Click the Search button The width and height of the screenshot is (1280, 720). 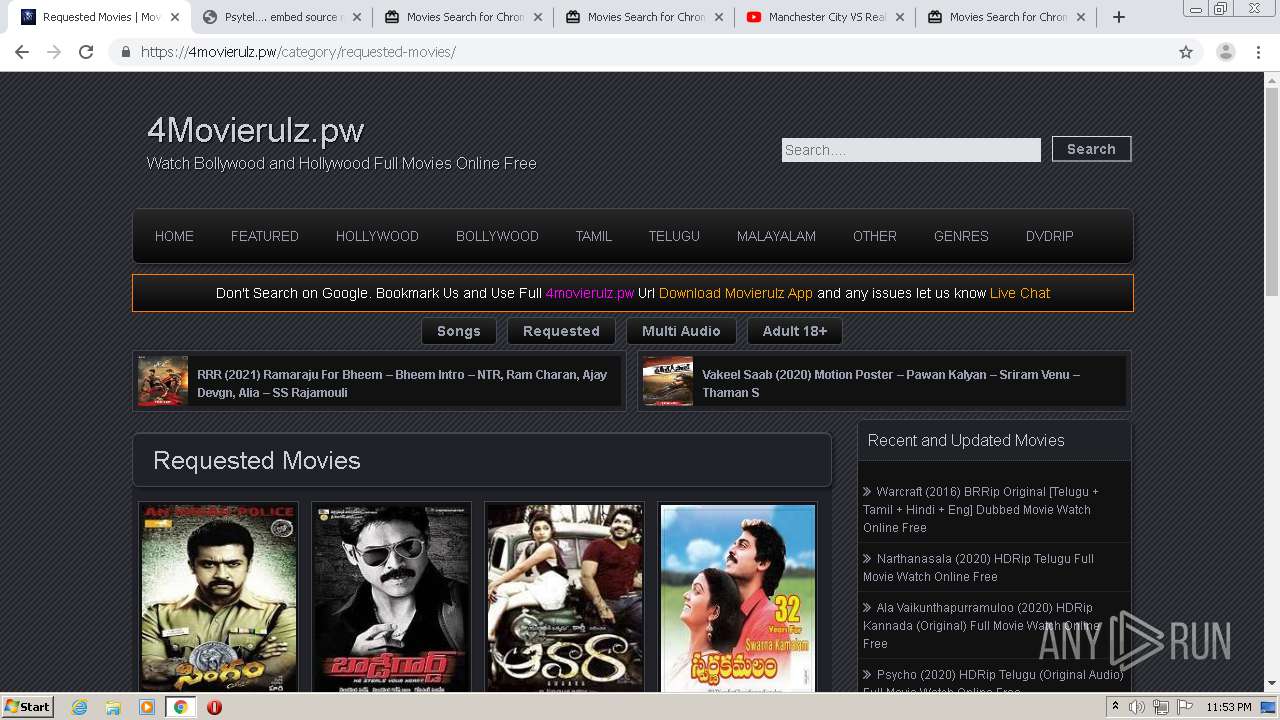click(1091, 149)
